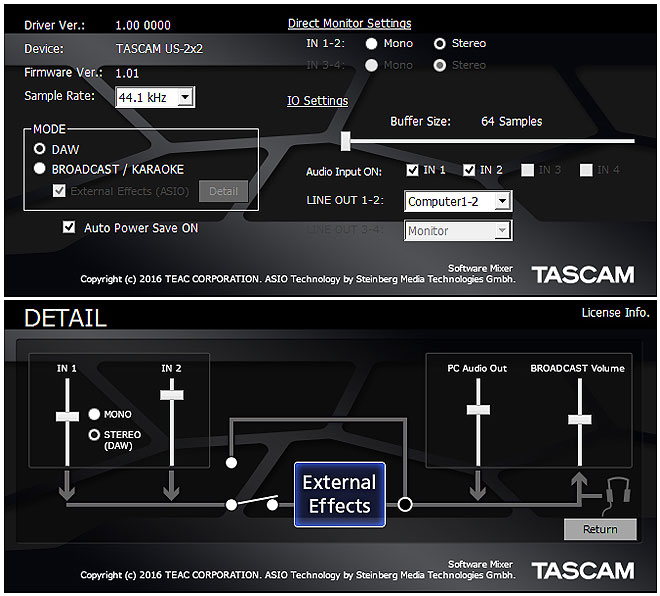Click the routing switch before External Effects
The image size is (660, 596).
pyautogui.click(x=251, y=503)
